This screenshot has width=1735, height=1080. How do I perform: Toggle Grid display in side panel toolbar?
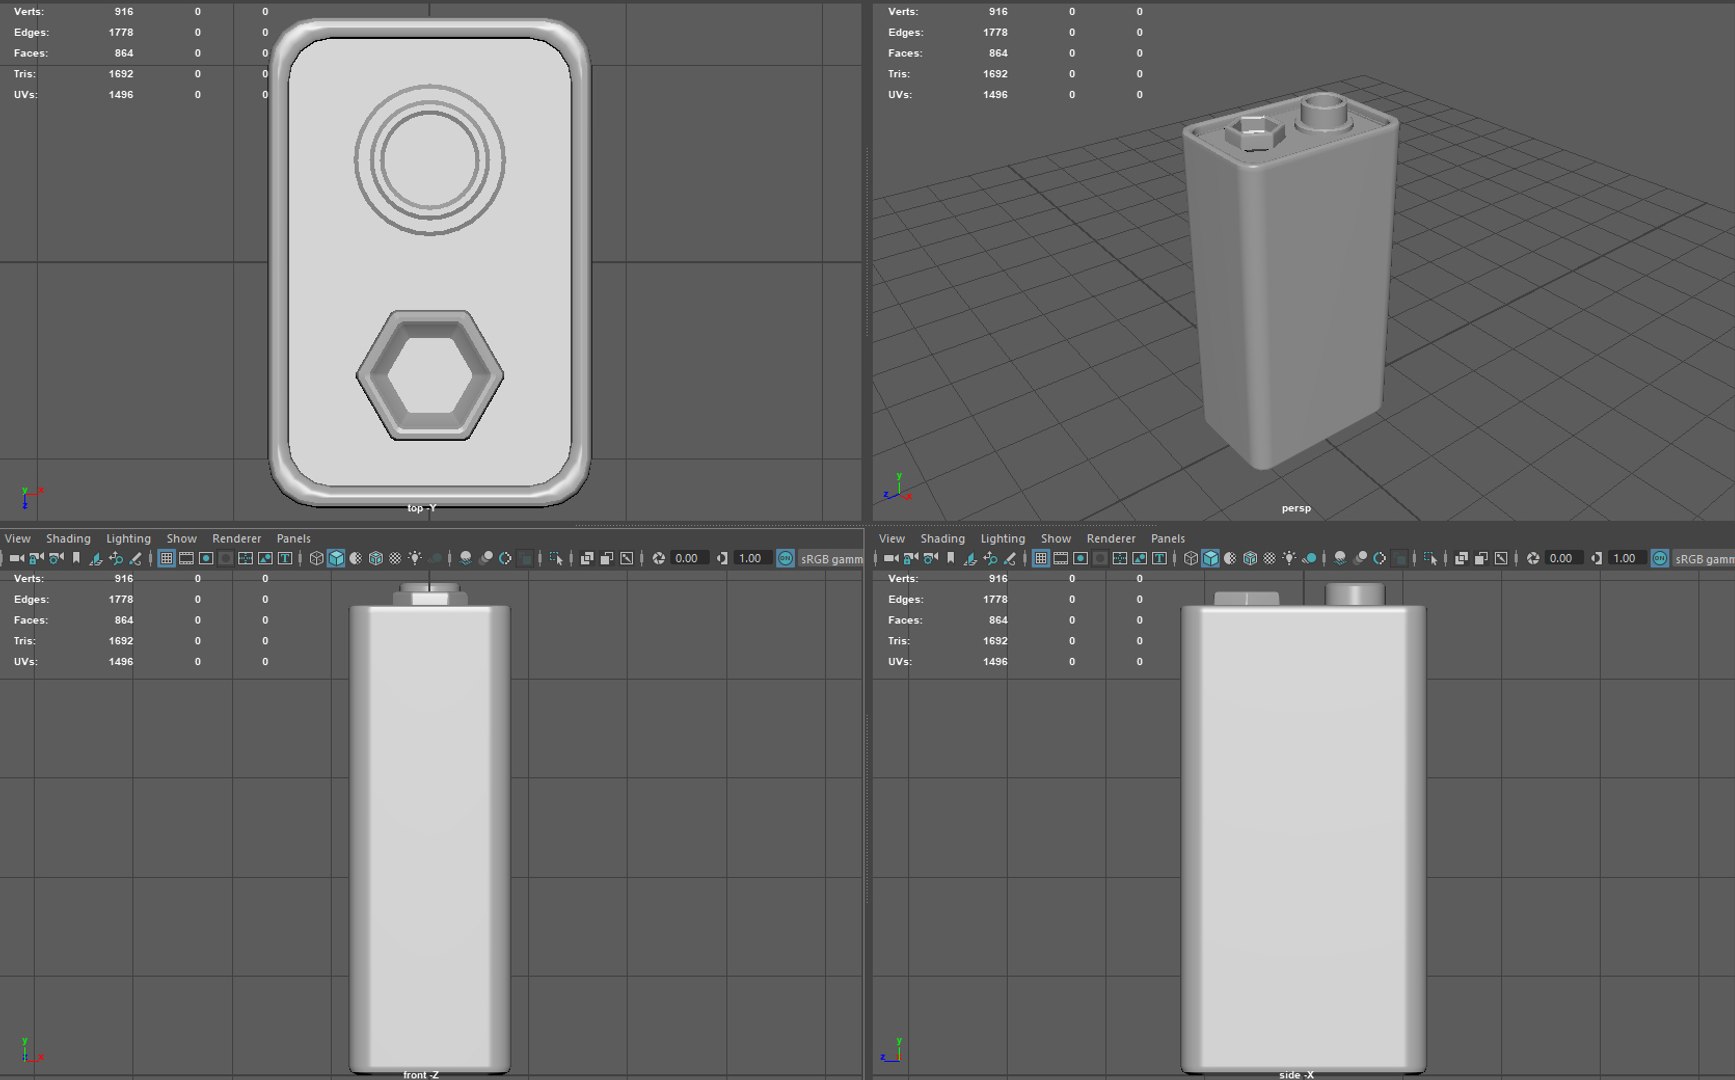1041,558
